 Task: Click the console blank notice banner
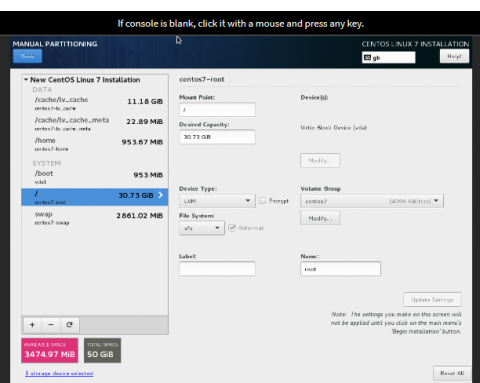point(240,23)
